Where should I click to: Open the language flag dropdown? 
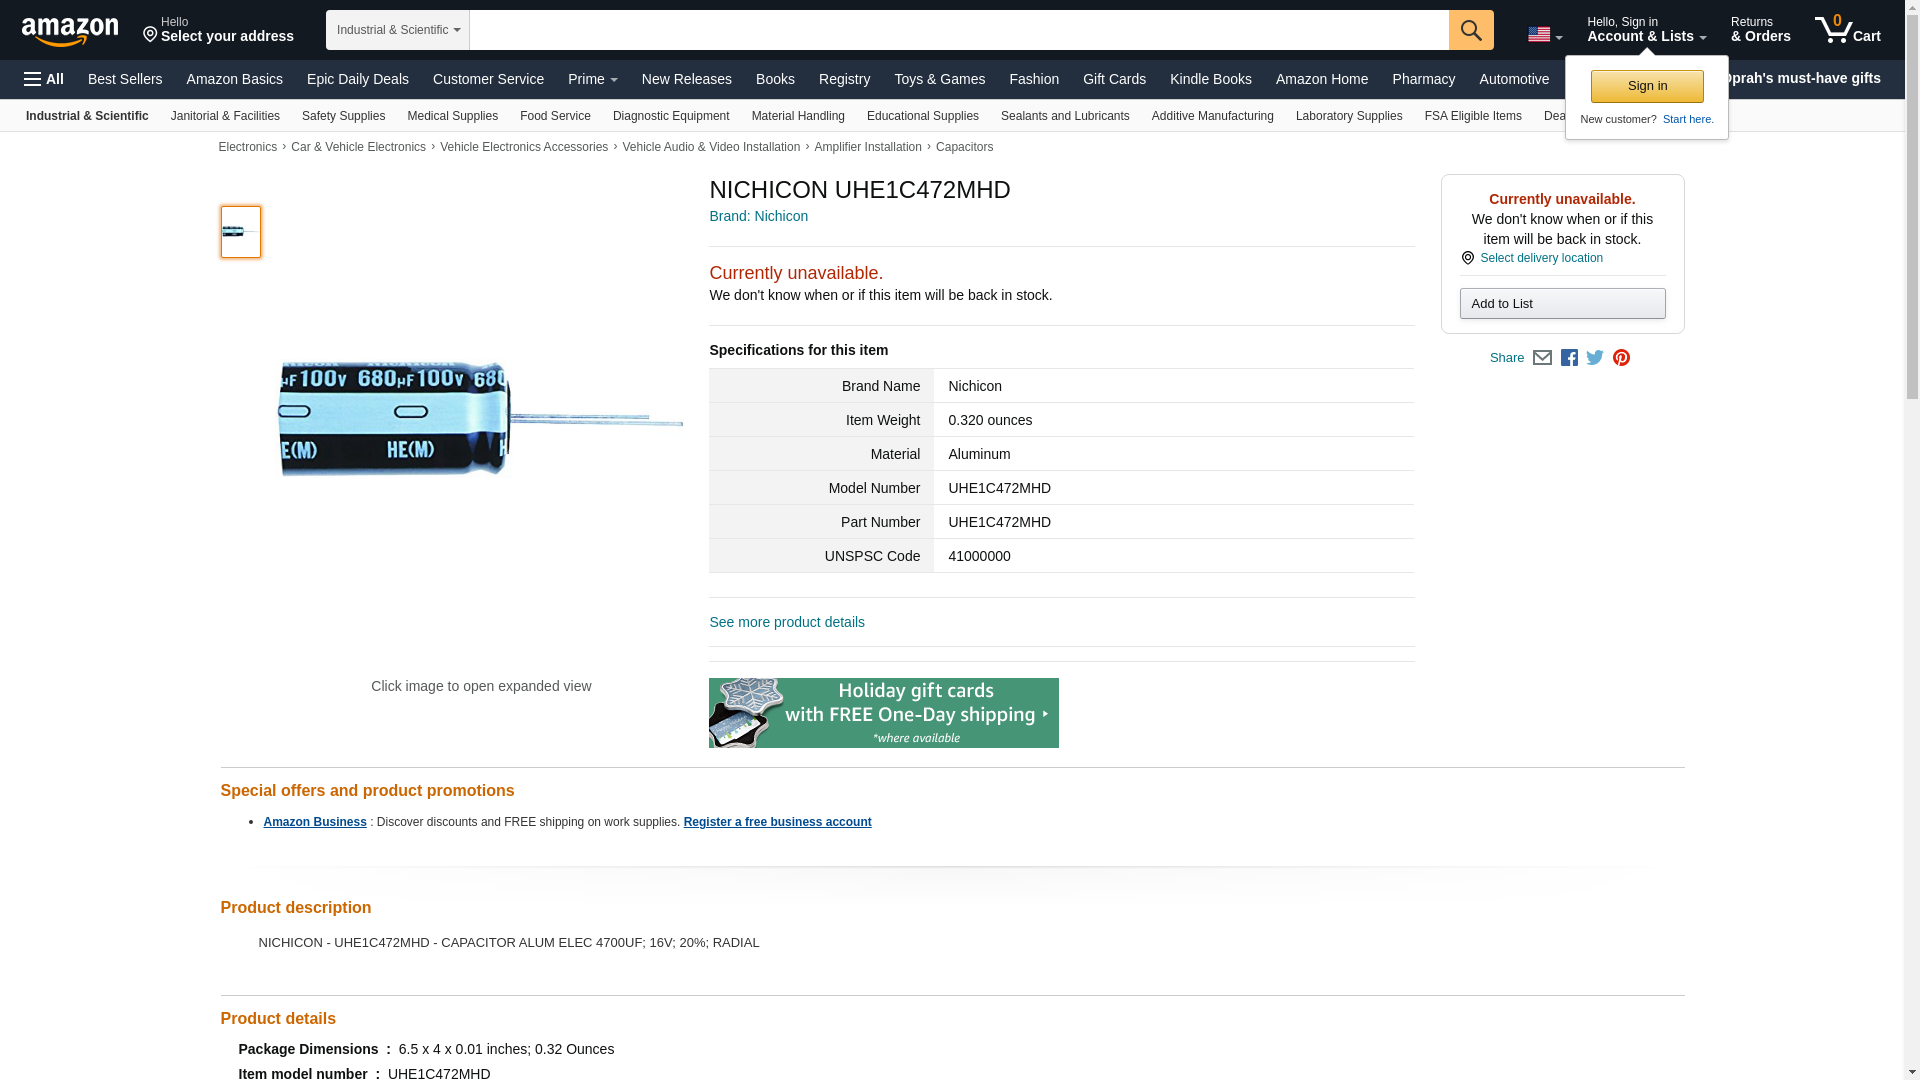pyautogui.click(x=1544, y=35)
